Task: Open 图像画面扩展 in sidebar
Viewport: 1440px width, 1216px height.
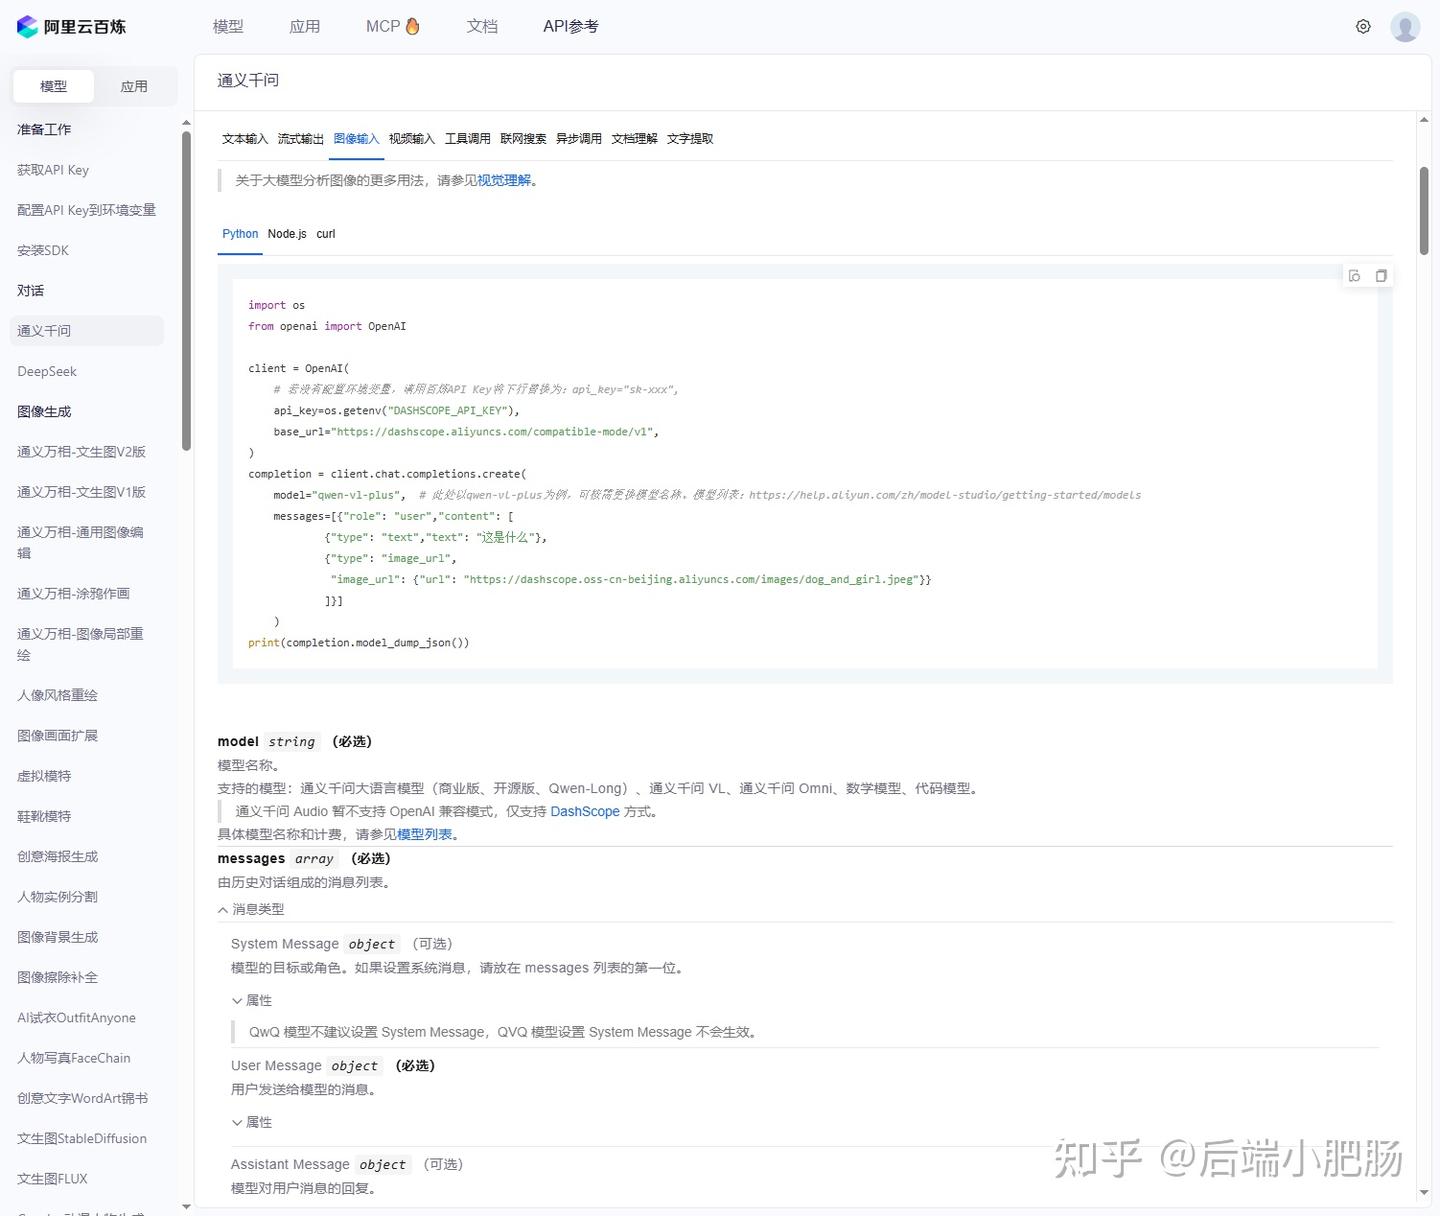Action: coord(58,736)
